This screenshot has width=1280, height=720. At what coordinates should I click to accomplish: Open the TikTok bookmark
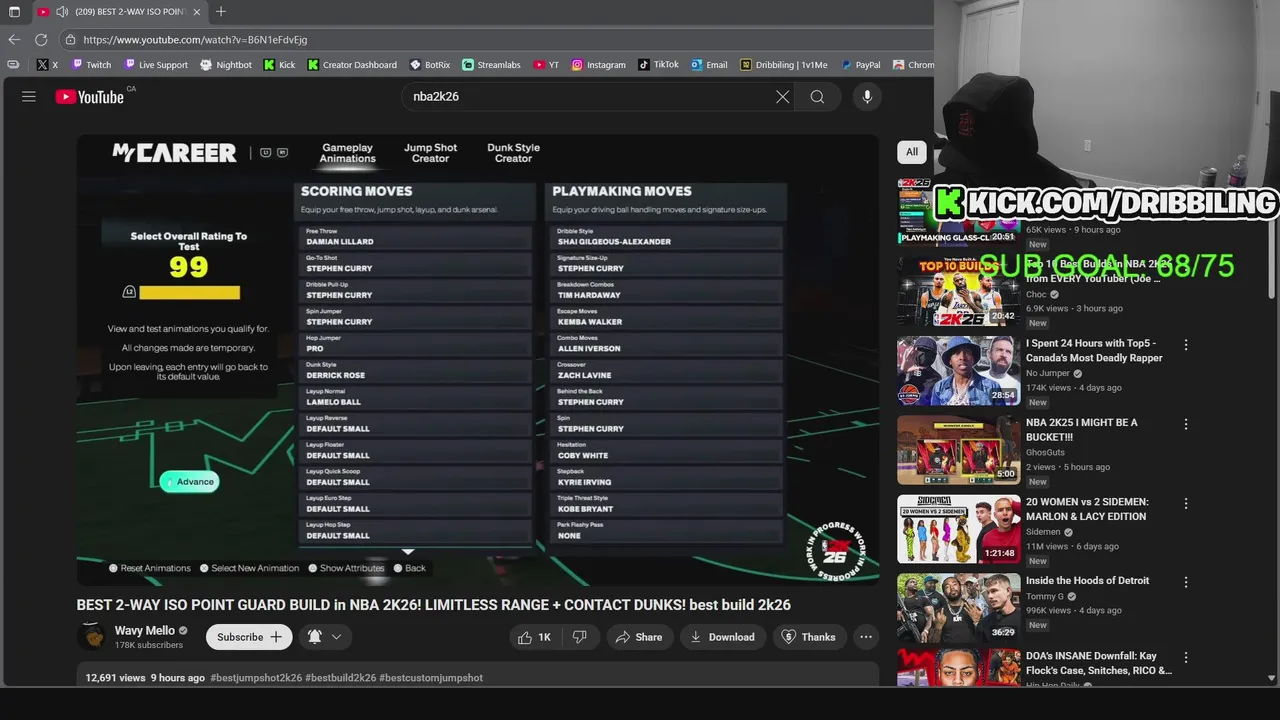coord(659,65)
